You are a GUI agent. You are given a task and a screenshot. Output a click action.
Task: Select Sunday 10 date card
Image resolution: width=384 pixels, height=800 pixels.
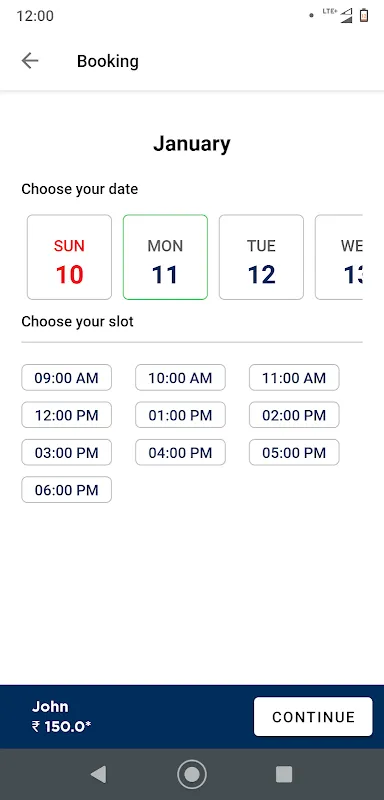point(69,257)
